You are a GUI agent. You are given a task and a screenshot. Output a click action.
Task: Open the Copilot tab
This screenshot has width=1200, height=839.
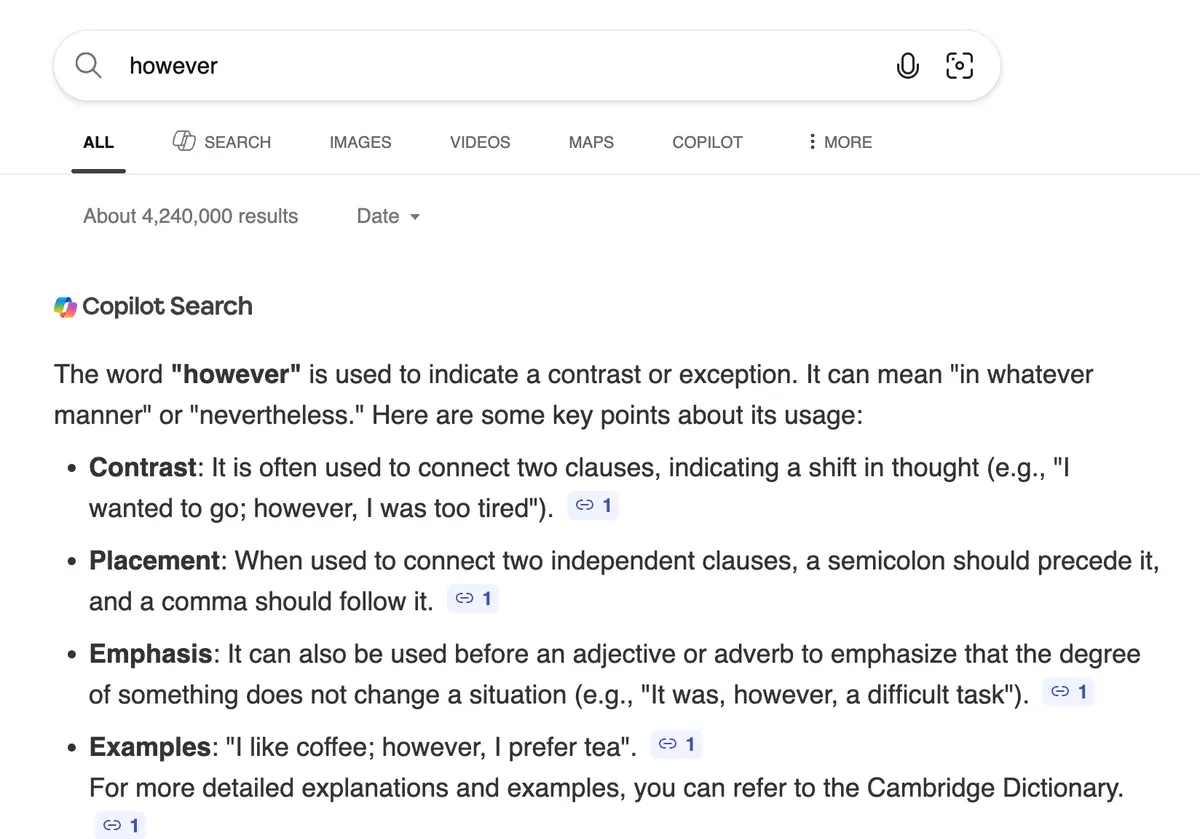click(707, 142)
